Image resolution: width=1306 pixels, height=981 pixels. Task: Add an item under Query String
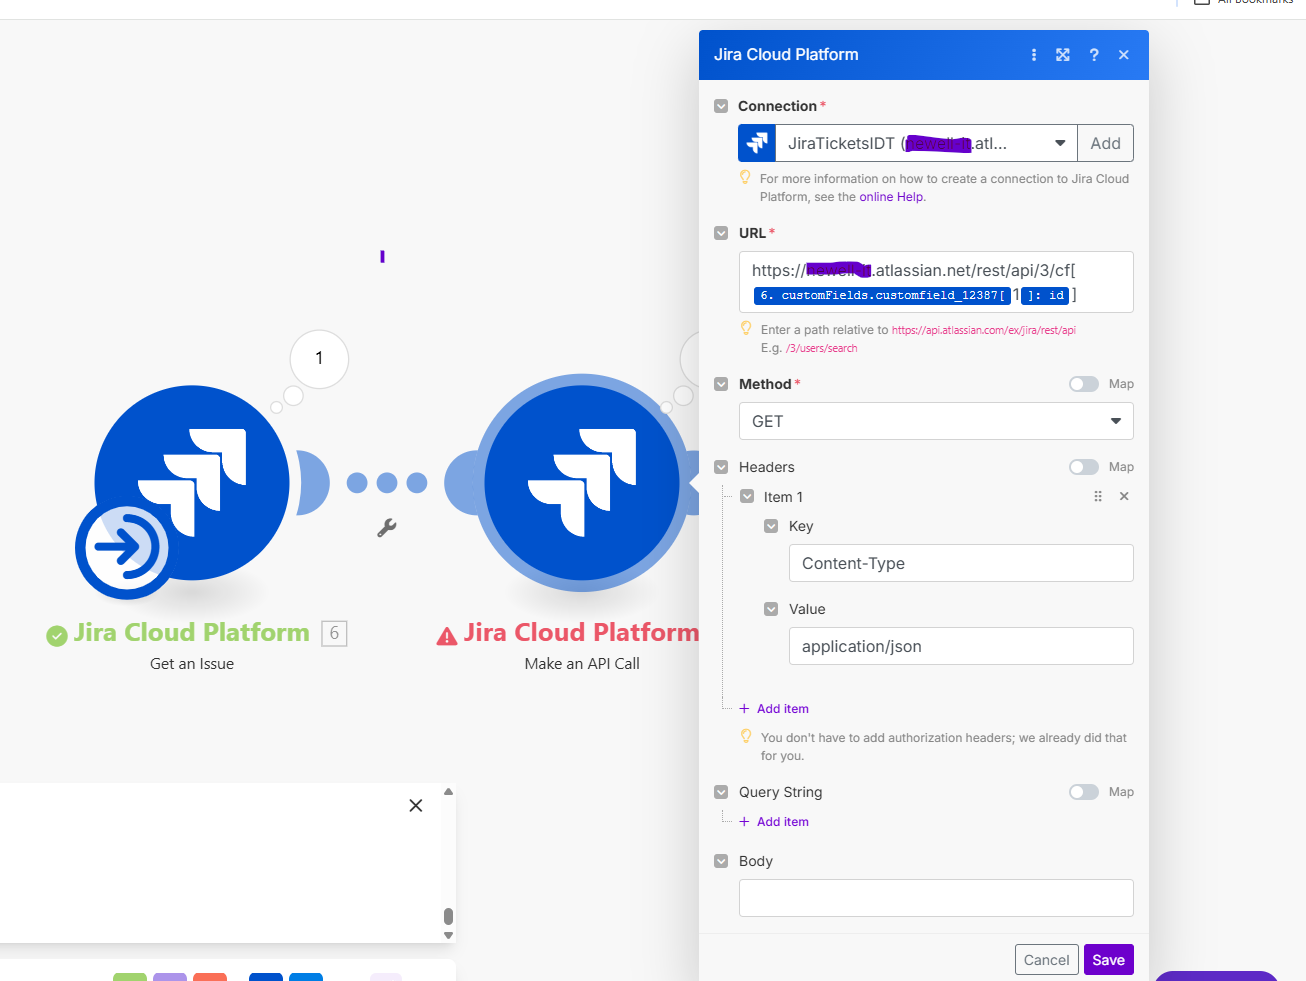(774, 822)
